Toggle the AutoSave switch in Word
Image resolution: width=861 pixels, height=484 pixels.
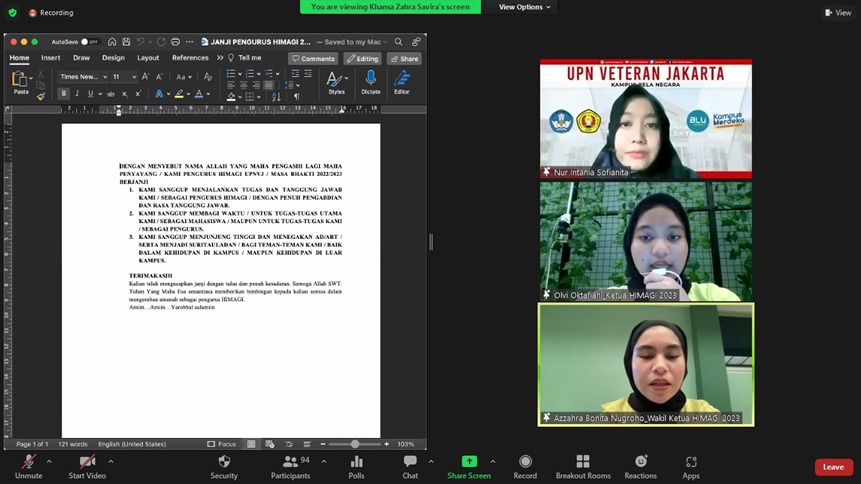(88, 42)
